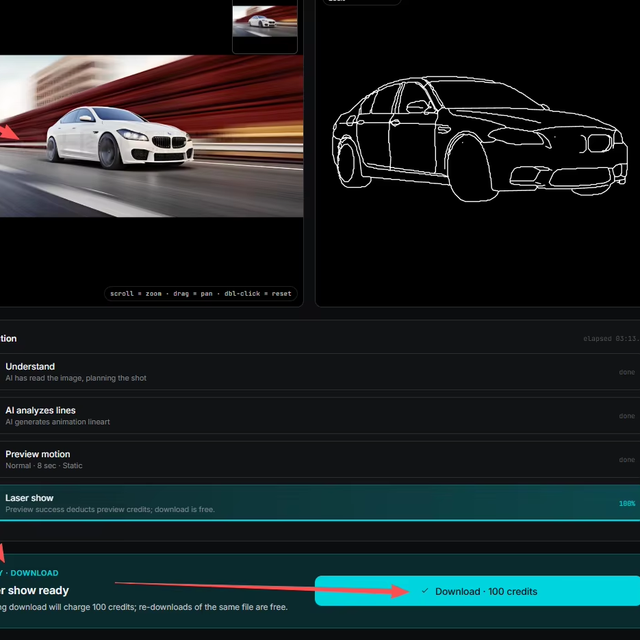Select the Laser show step
Image resolution: width=640 pixels, height=640 pixels.
tap(320, 503)
